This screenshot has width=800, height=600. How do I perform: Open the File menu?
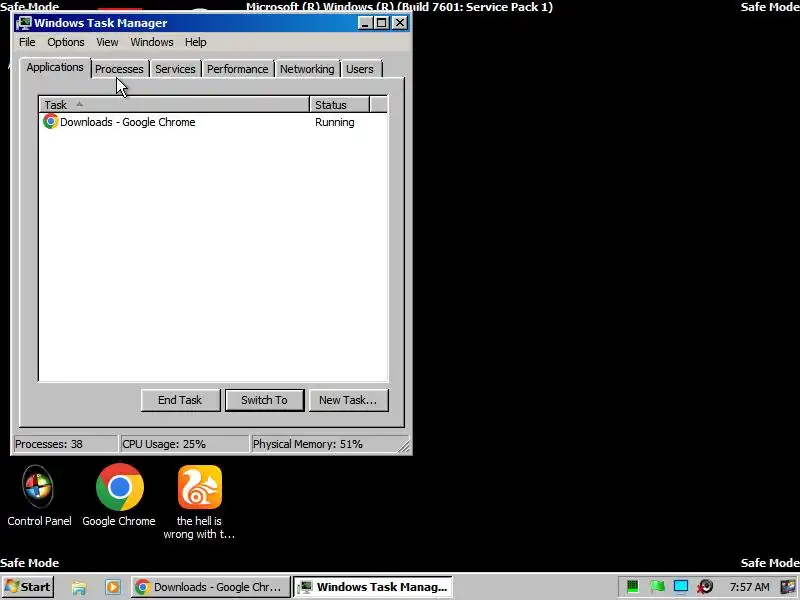pyautogui.click(x=27, y=42)
